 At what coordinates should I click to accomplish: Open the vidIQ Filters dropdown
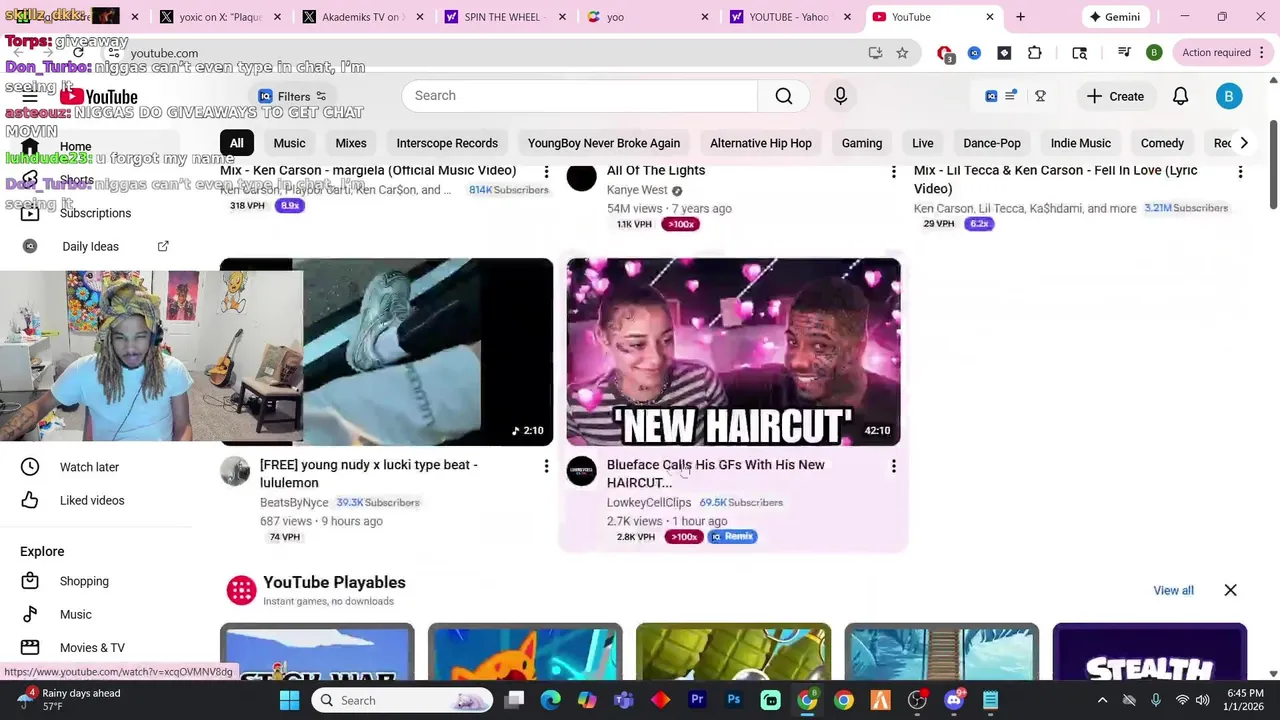[x=292, y=96]
